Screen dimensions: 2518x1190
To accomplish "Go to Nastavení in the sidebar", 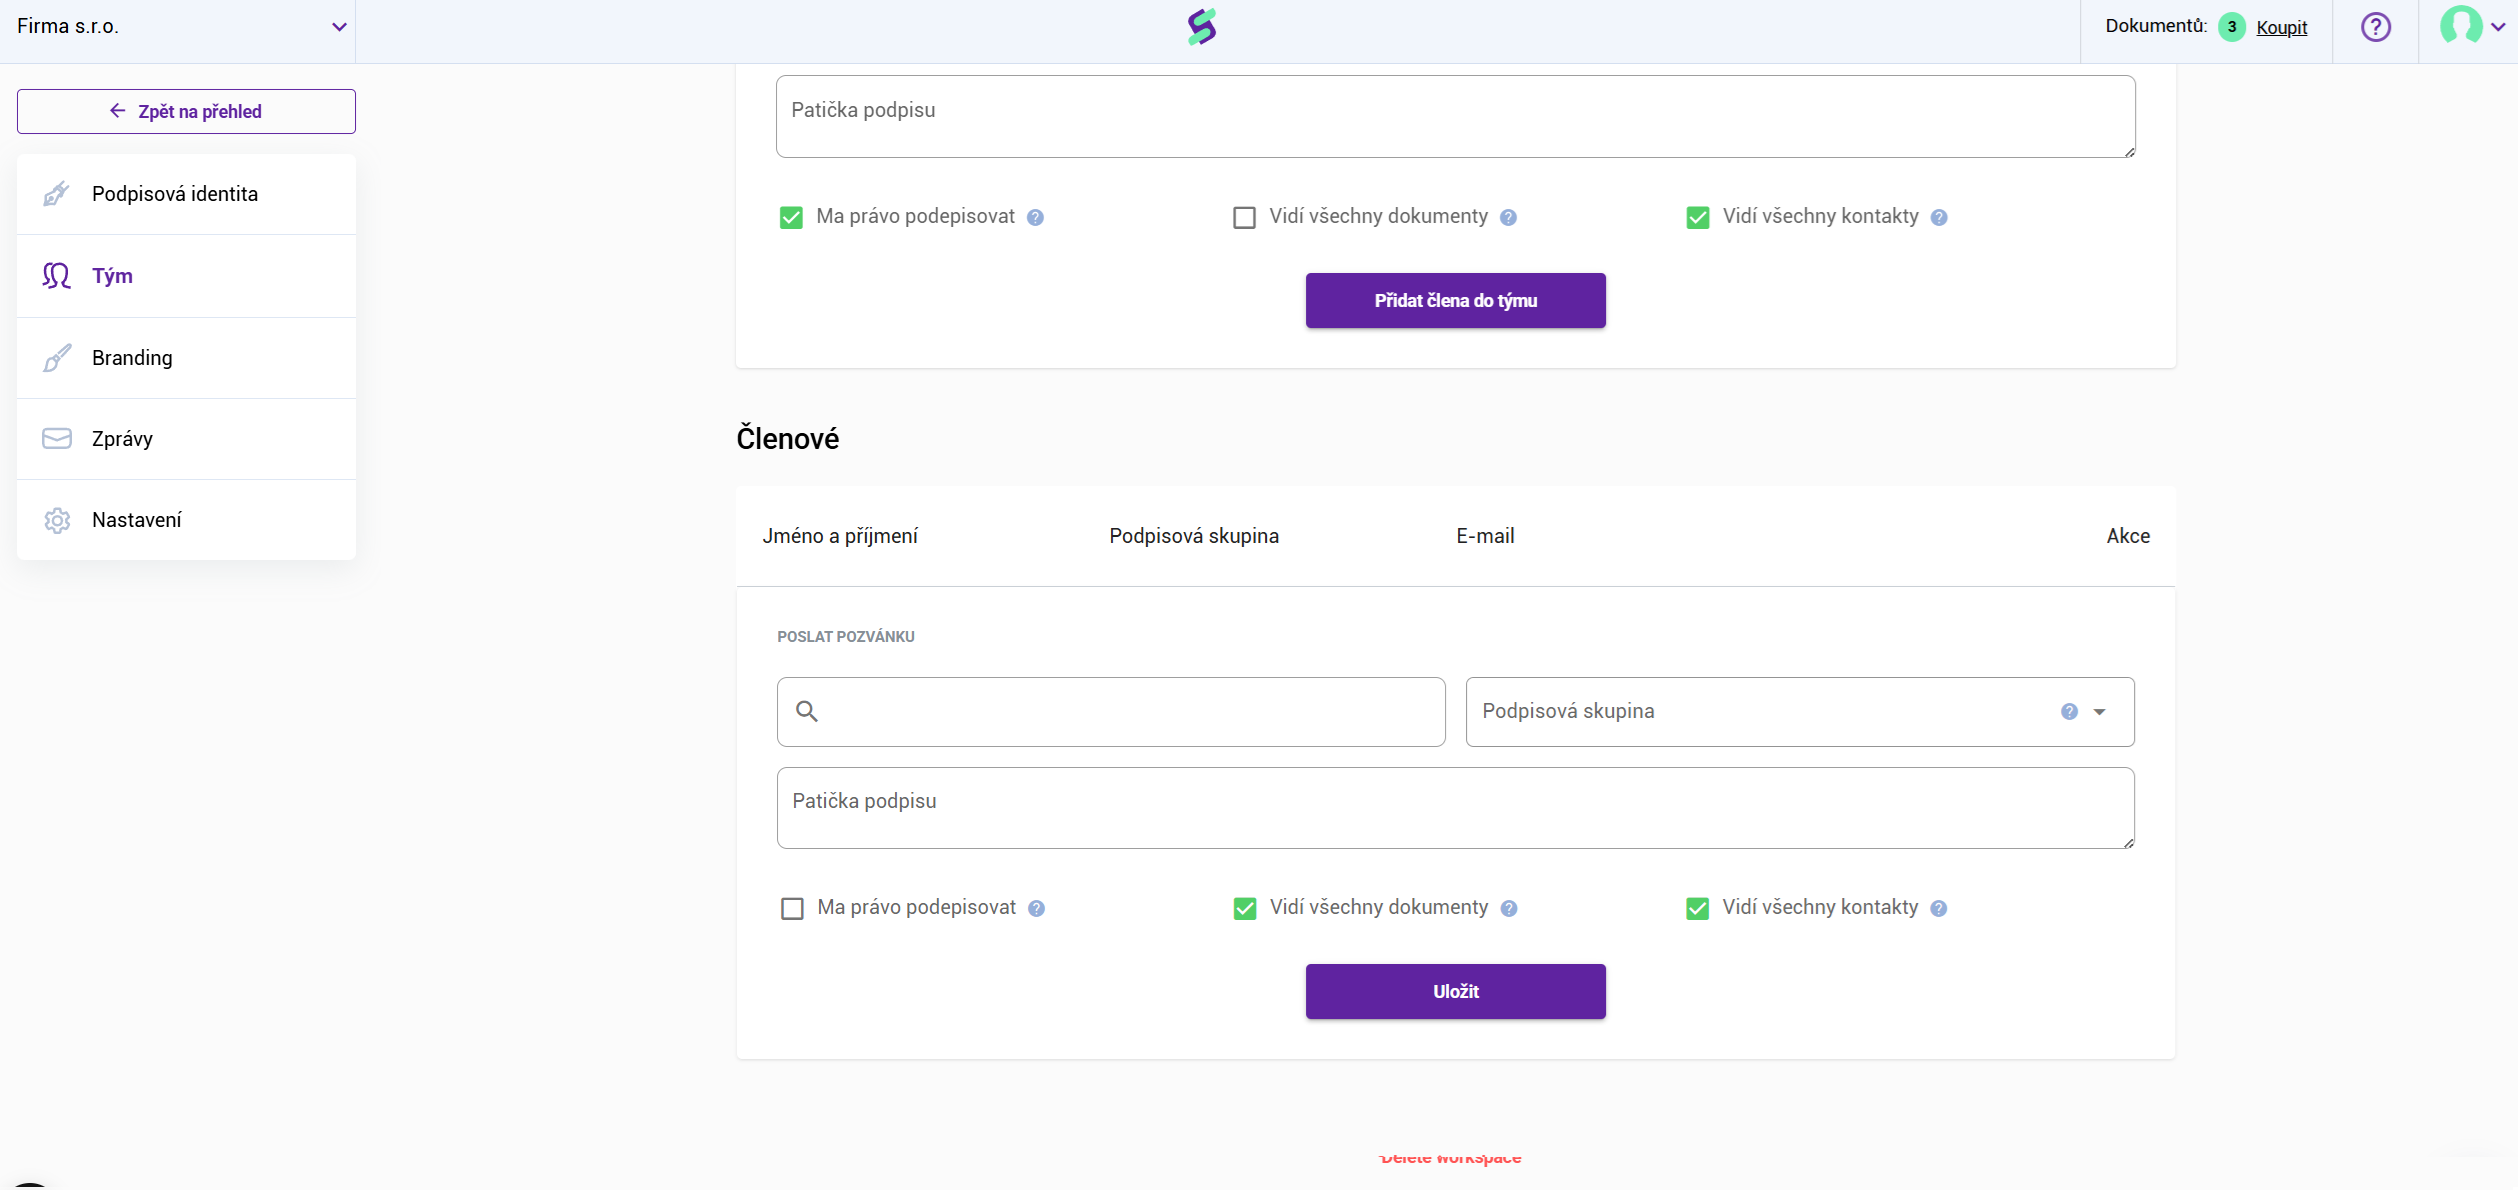I will [x=137, y=520].
